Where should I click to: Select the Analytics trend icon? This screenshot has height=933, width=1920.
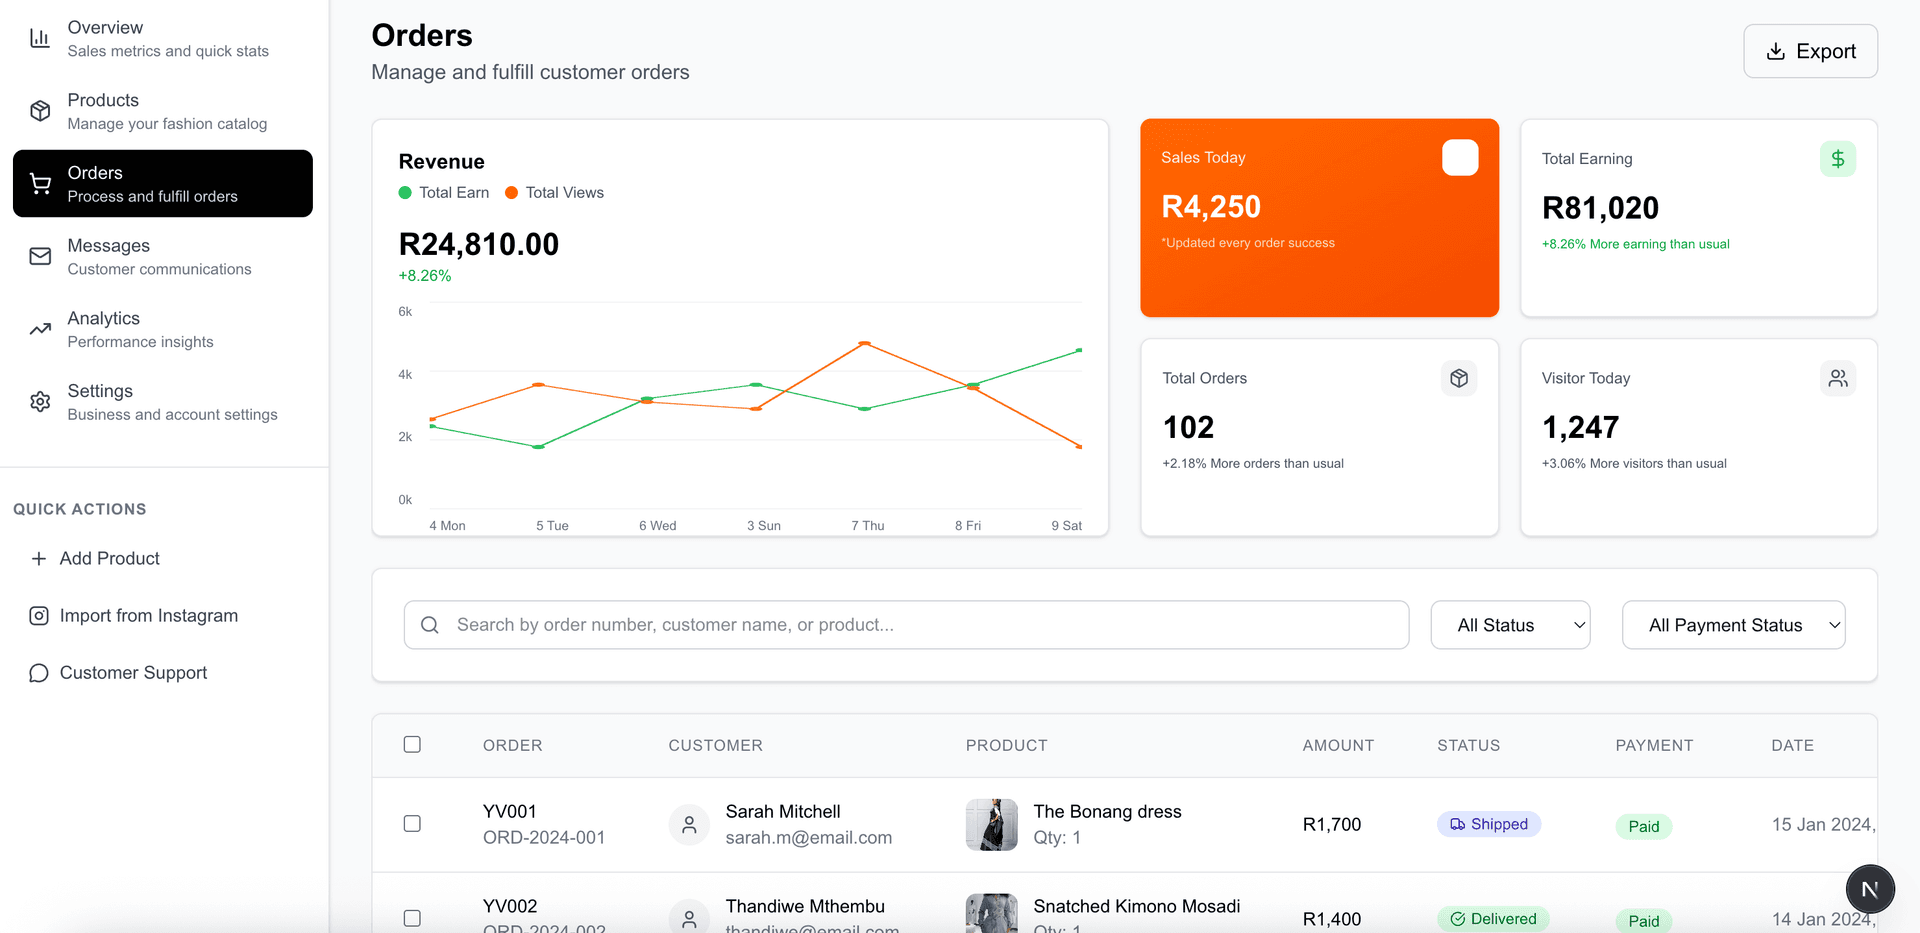click(x=39, y=329)
